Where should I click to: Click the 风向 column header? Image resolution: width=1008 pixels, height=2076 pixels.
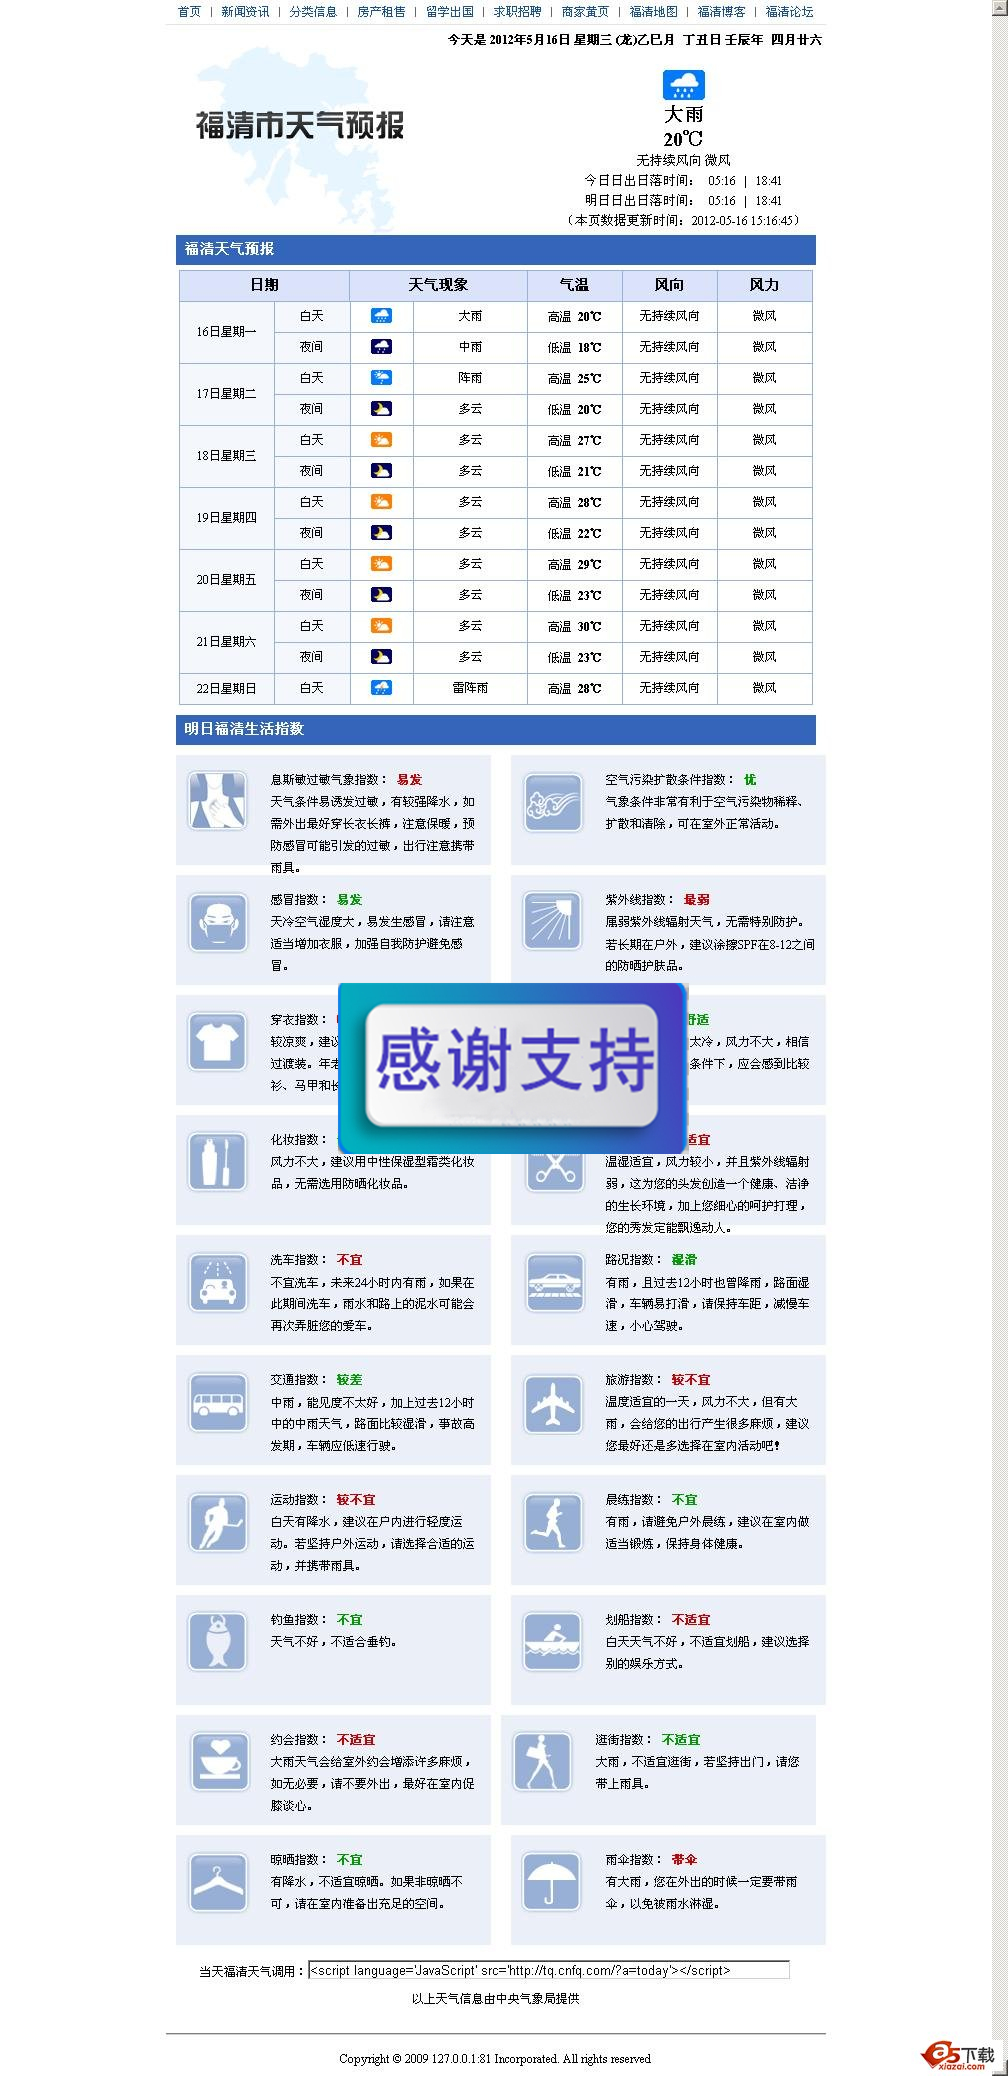click(669, 285)
